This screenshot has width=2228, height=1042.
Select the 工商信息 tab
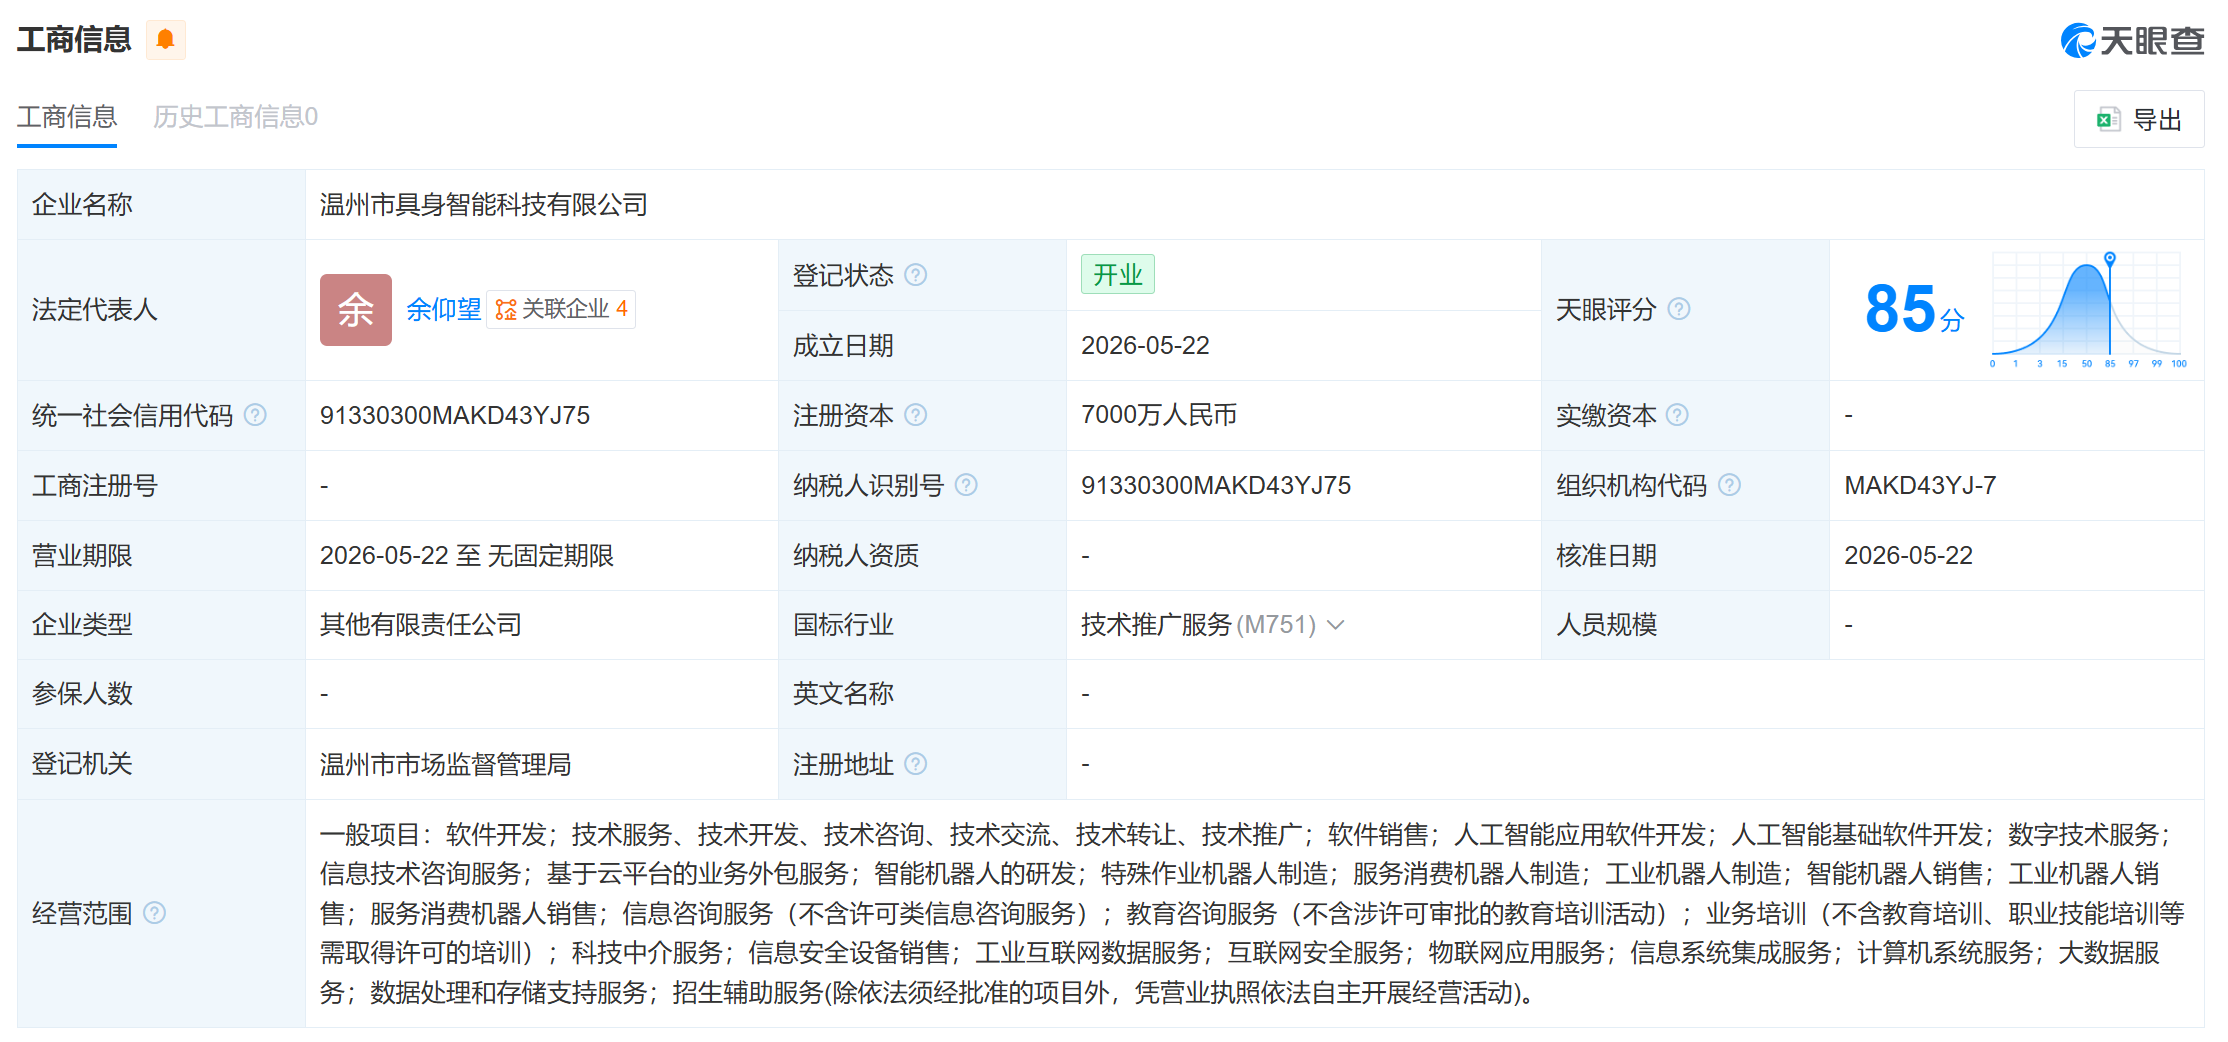pos(67,117)
